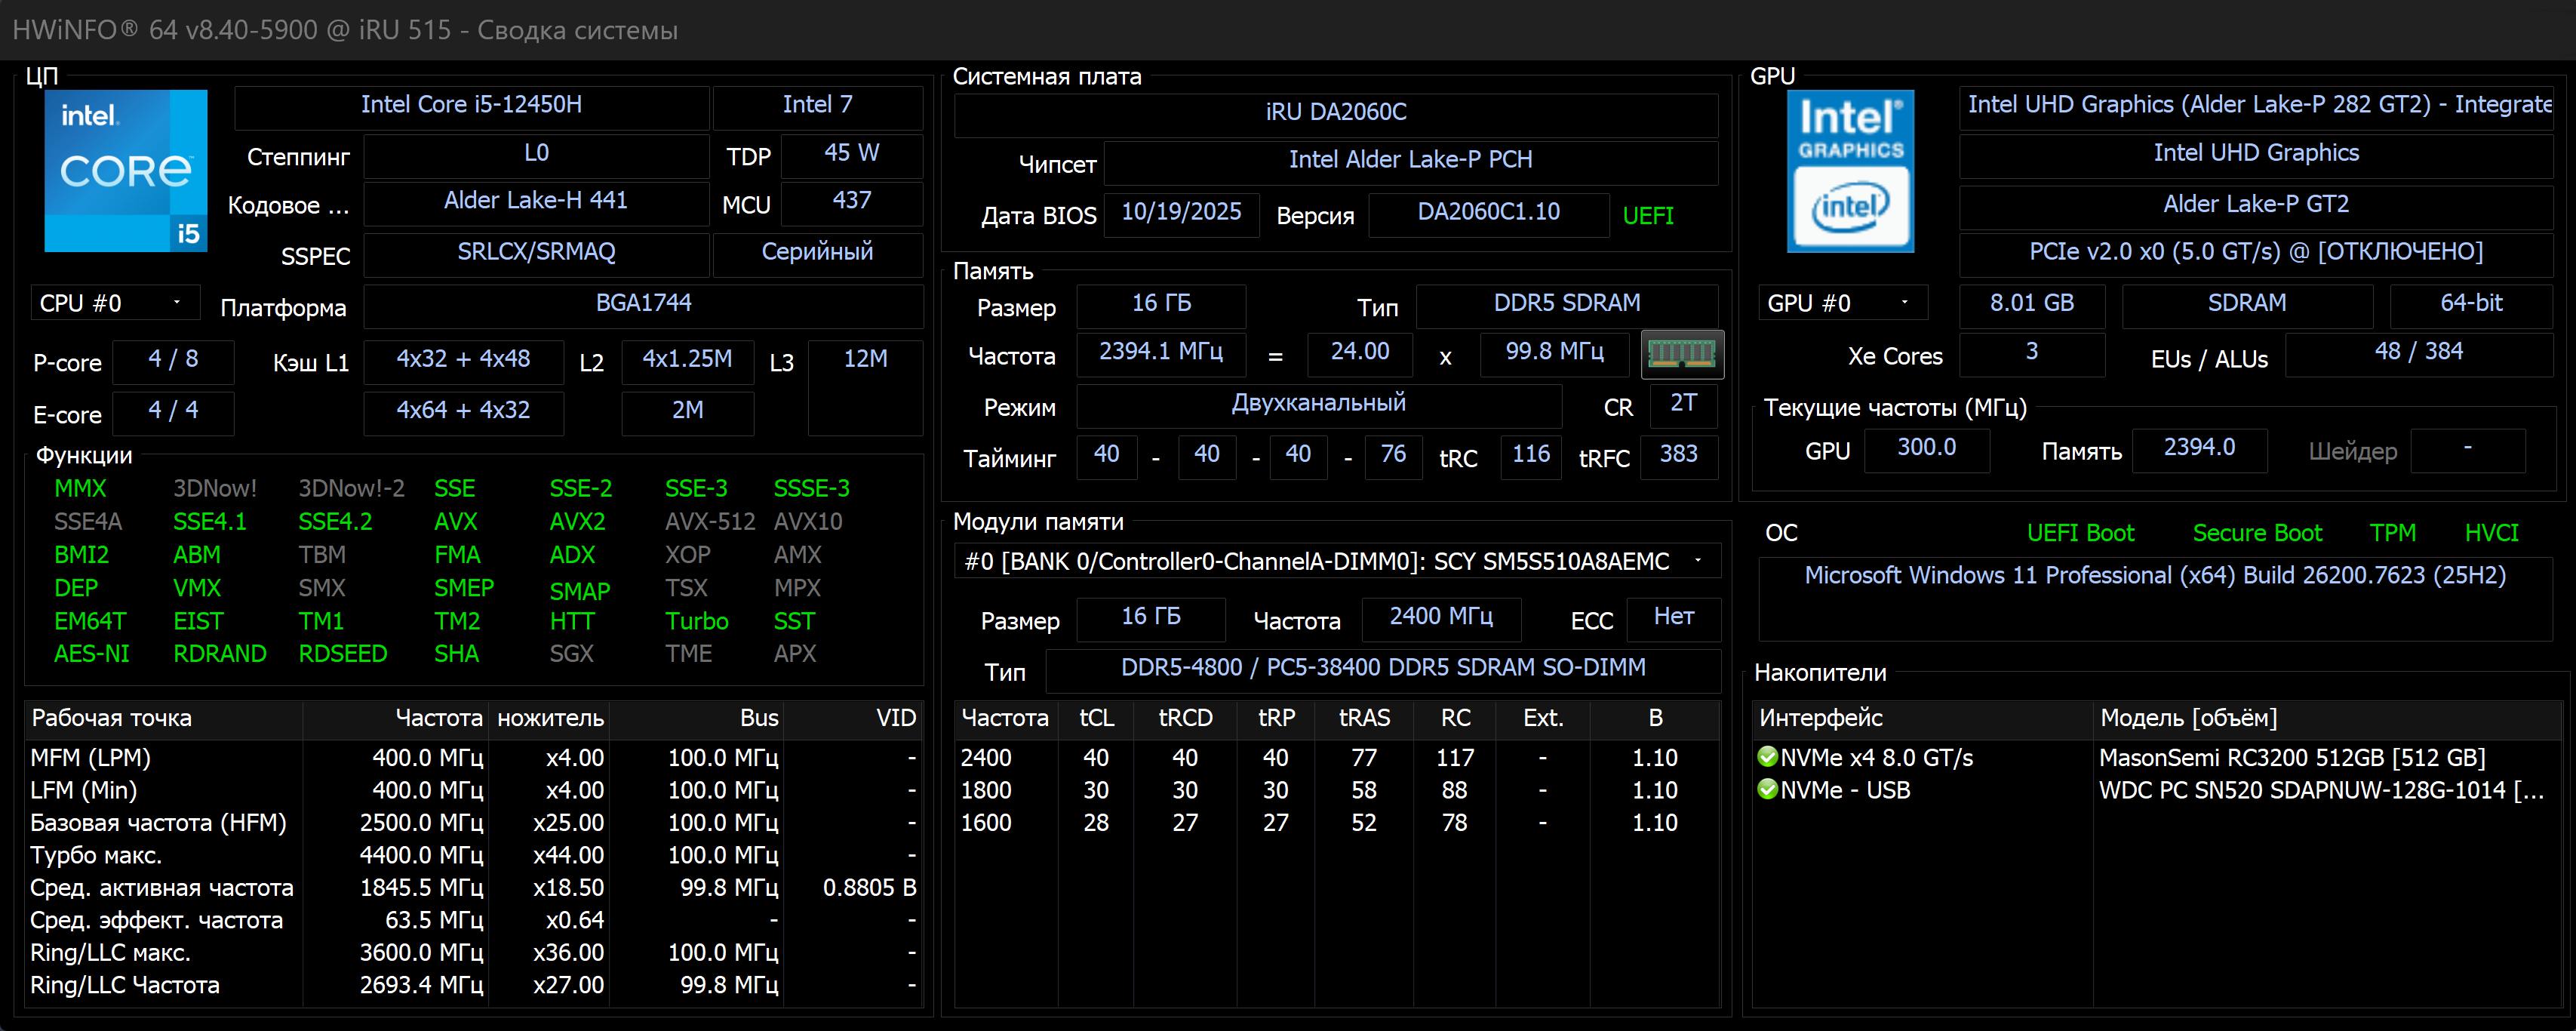This screenshot has height=1031, width=2576.
Task: Select the MasonSemi RC3200 512GB drive row
Action: pyautogui.click(x=2291, y=758)
